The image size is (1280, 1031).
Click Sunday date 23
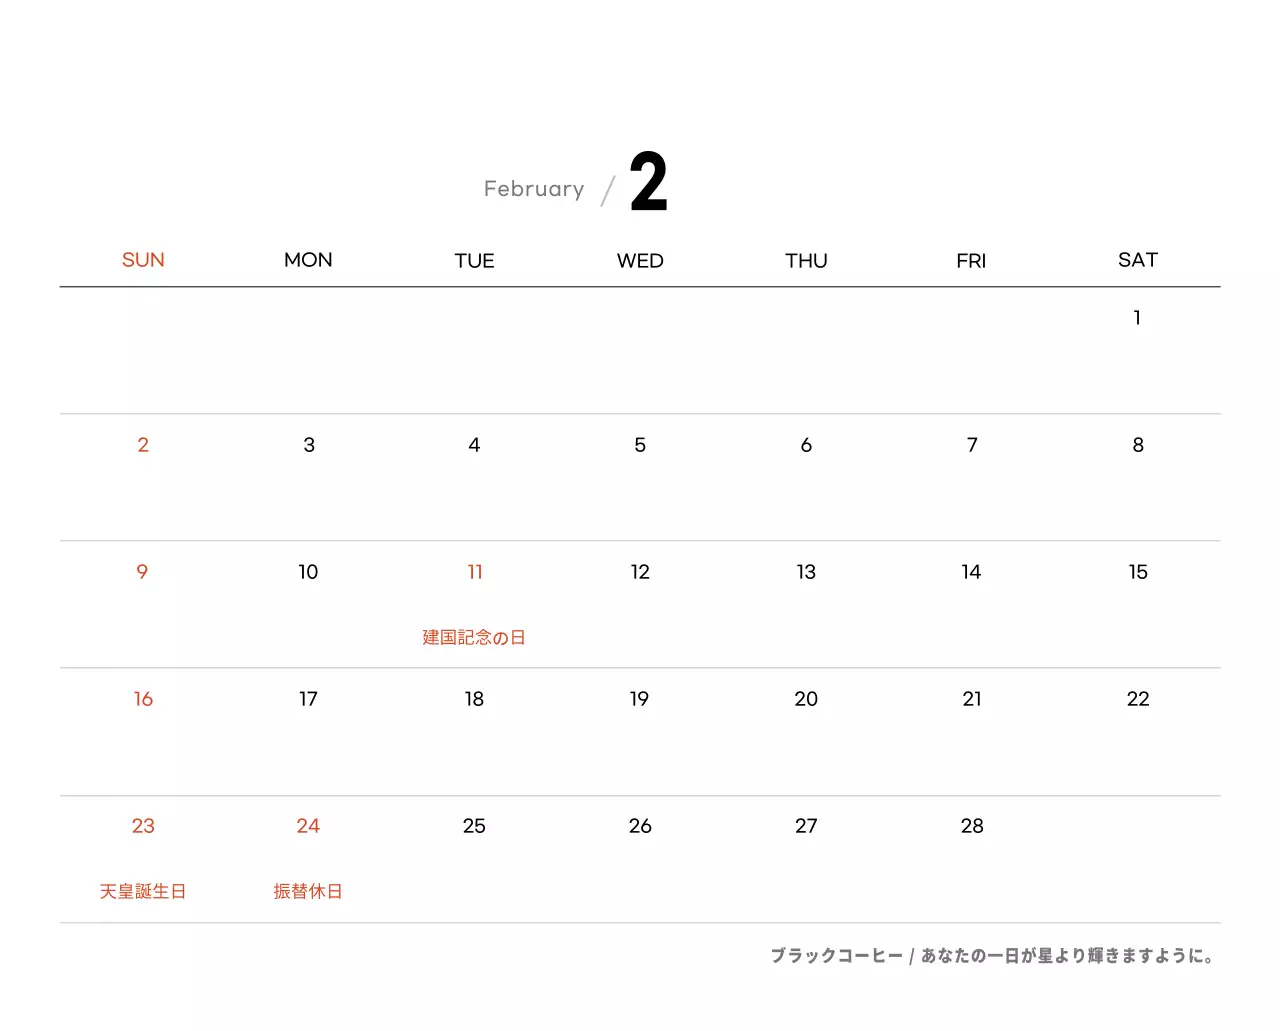[143, 826]
